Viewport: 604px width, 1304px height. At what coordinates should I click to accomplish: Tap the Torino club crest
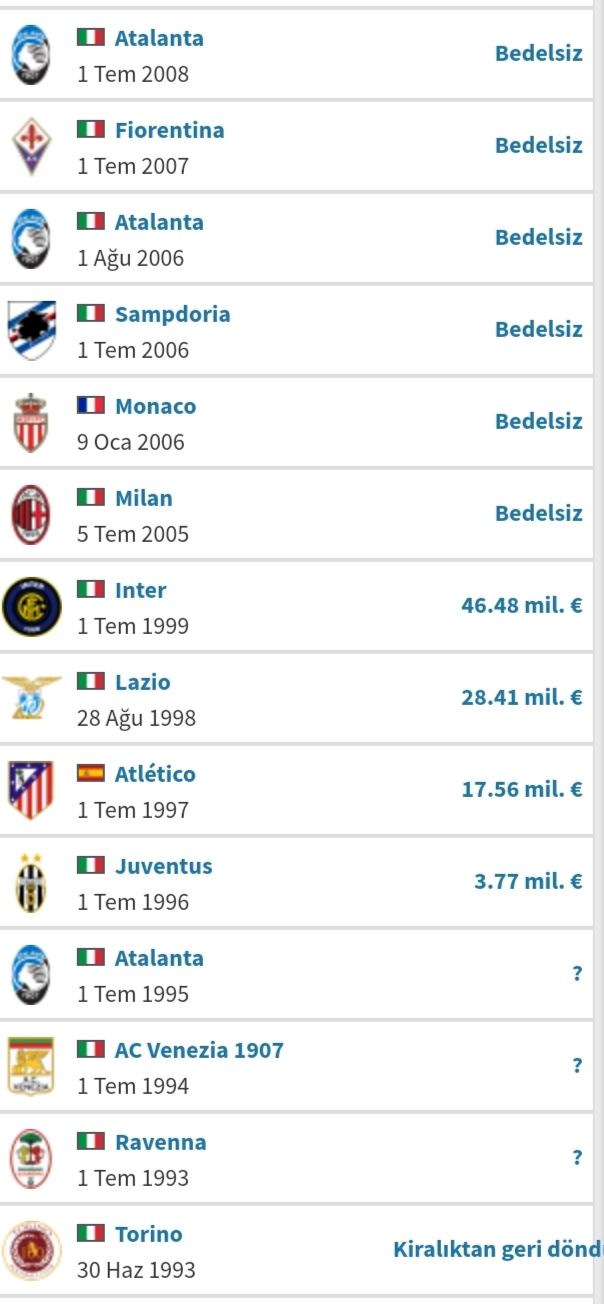31,1251
